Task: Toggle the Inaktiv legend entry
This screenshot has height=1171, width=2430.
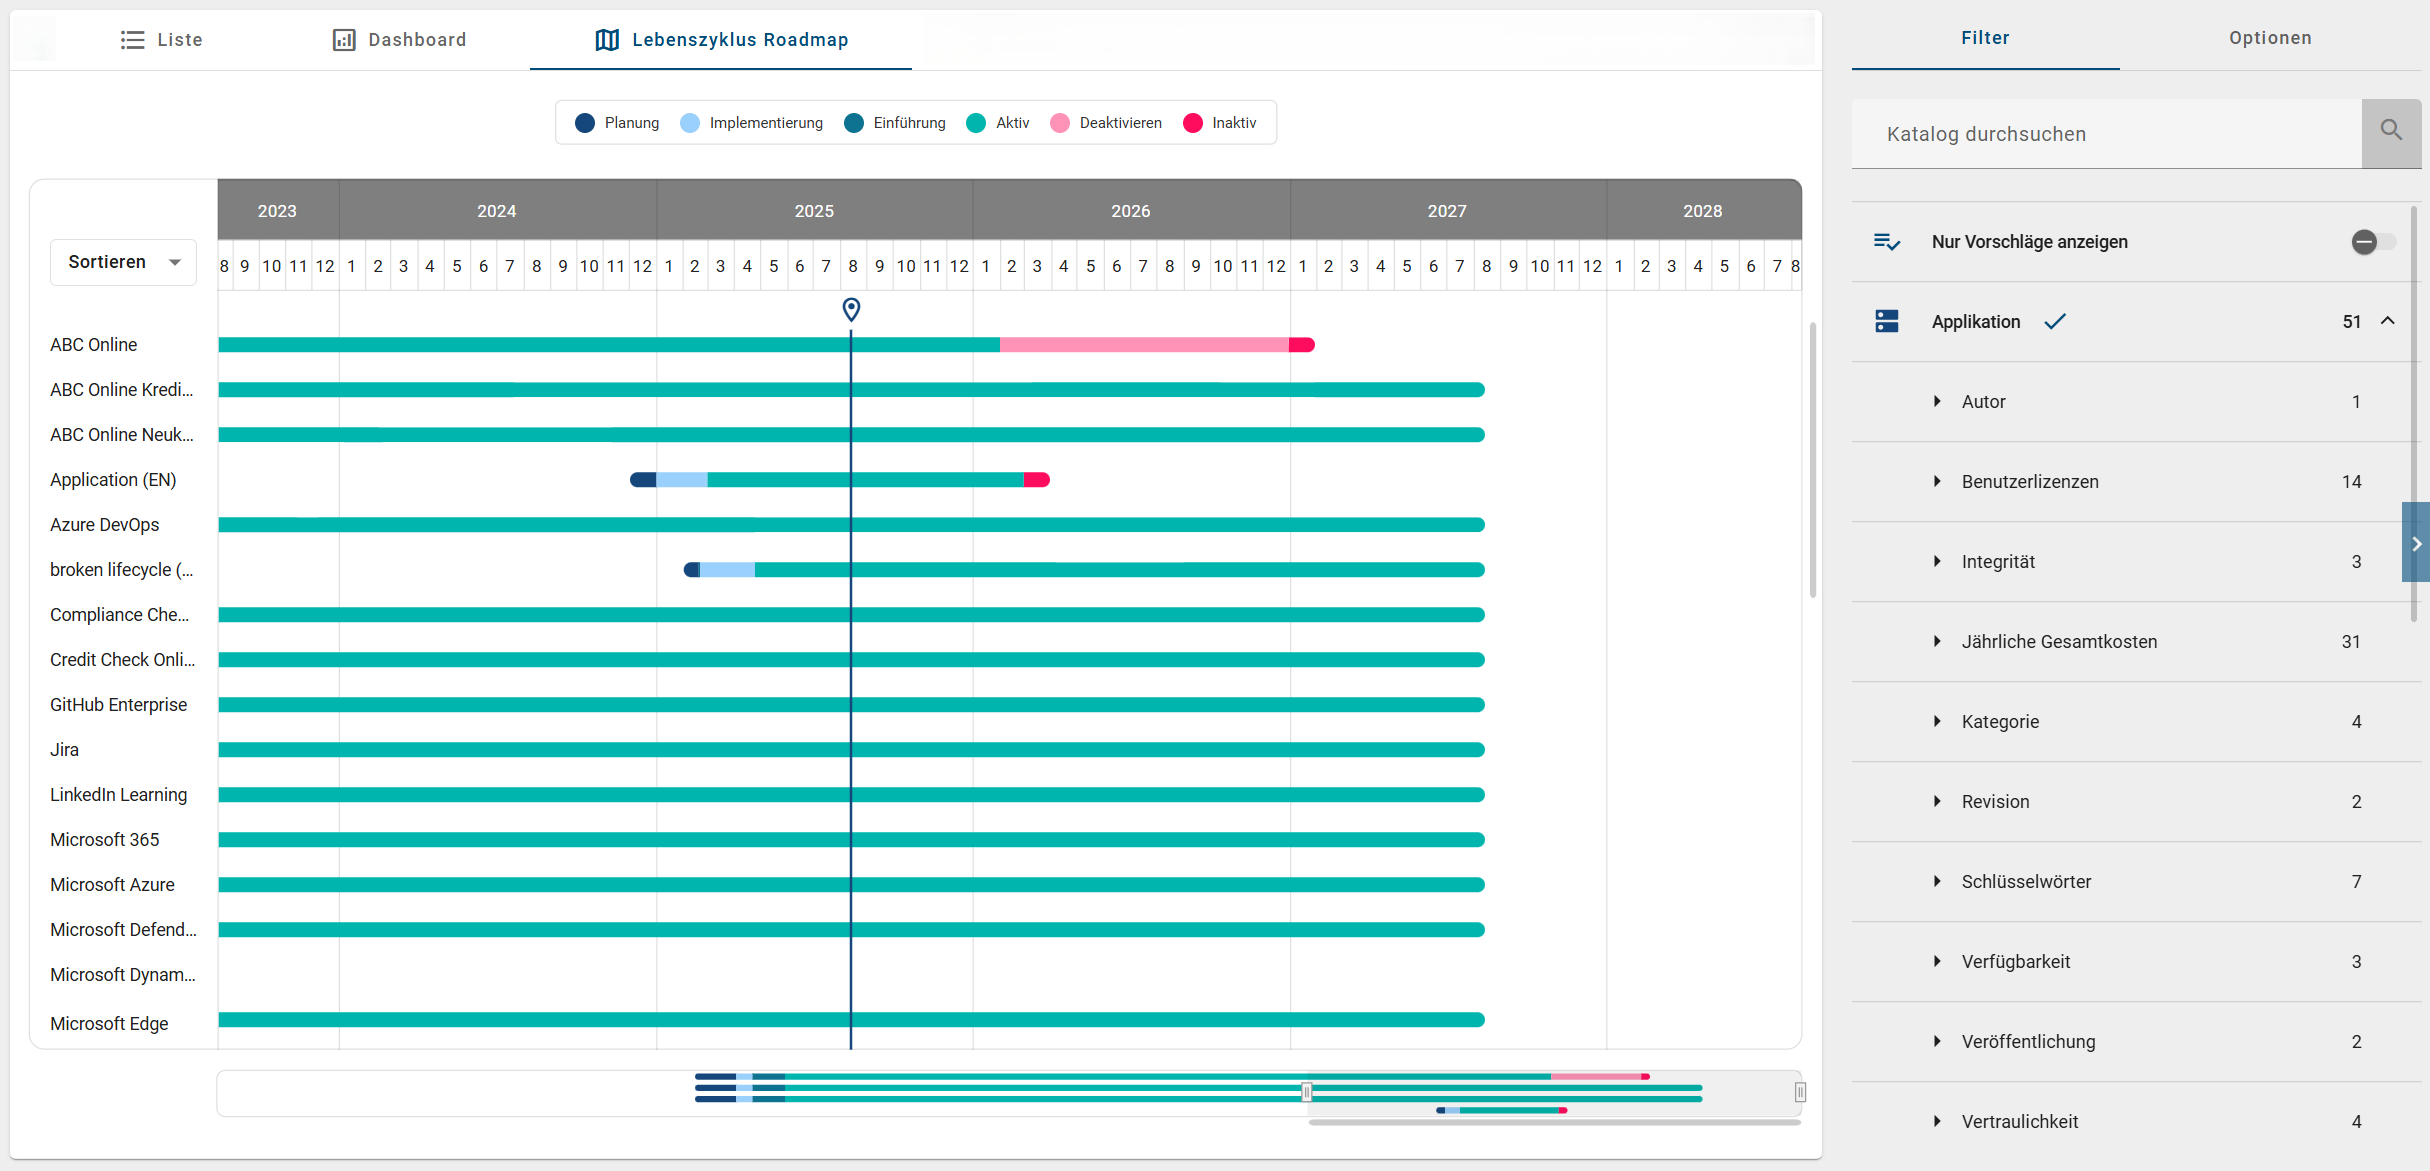Action: pyautogui.click(x=1220, y=123)
